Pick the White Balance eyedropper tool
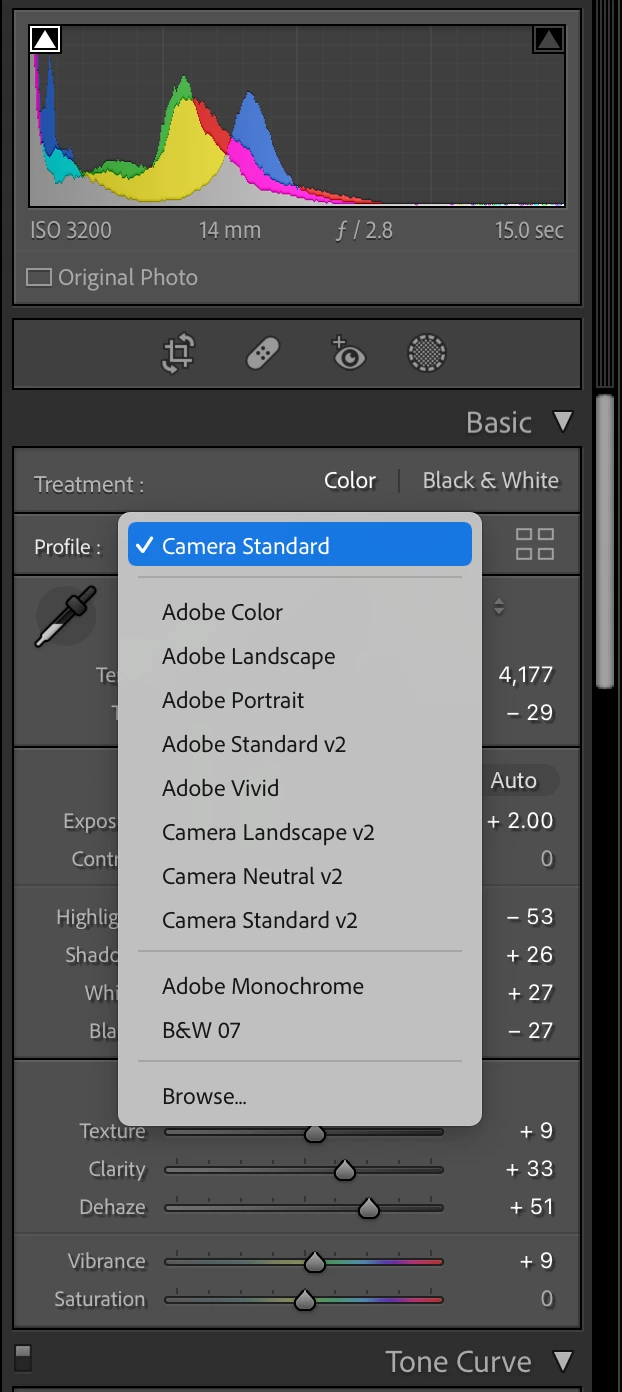The height and width of the screenshot is (1392, 622). 66,615
